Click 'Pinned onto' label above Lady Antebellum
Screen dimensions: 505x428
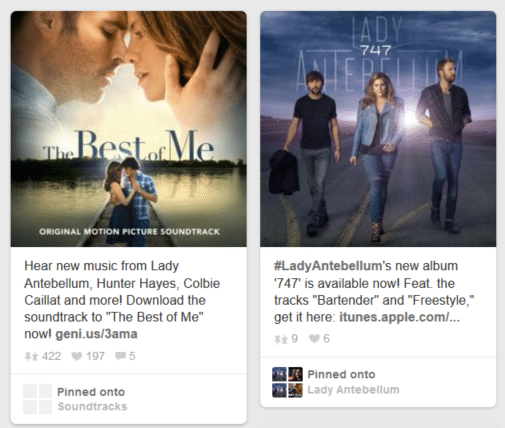click(x=341, y=375)
